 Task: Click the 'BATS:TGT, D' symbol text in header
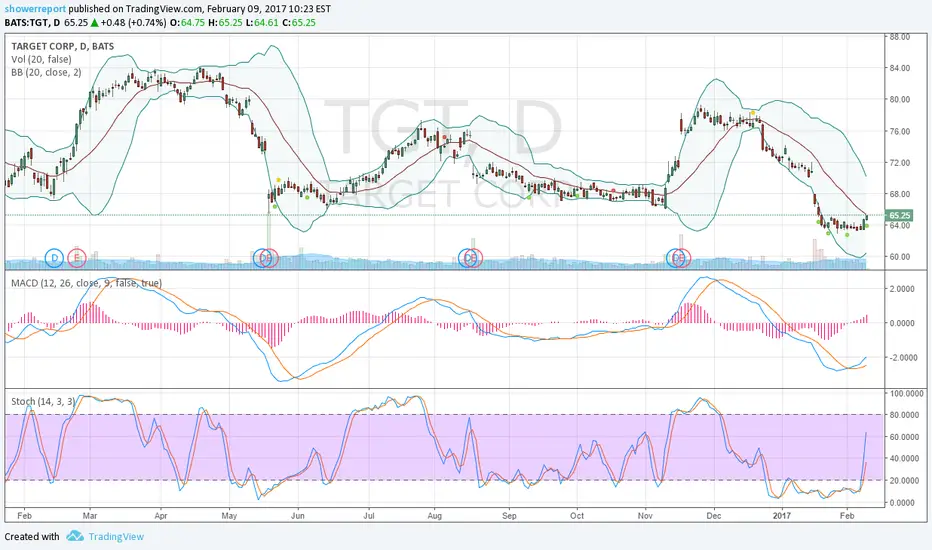click(32, 23)
